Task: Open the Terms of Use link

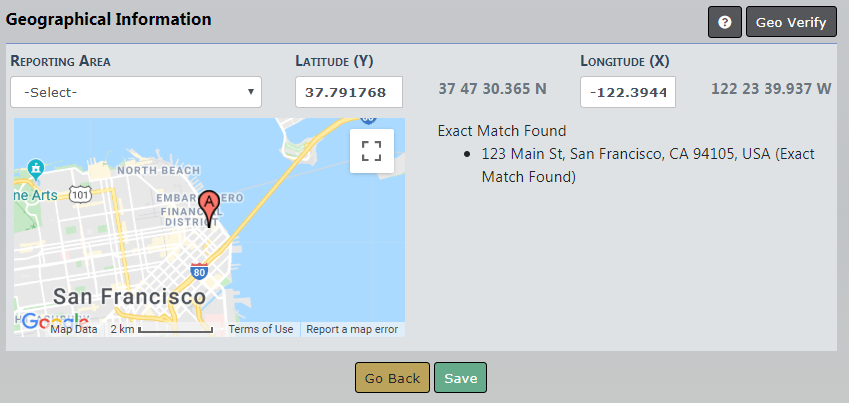Action: point(260,330)
